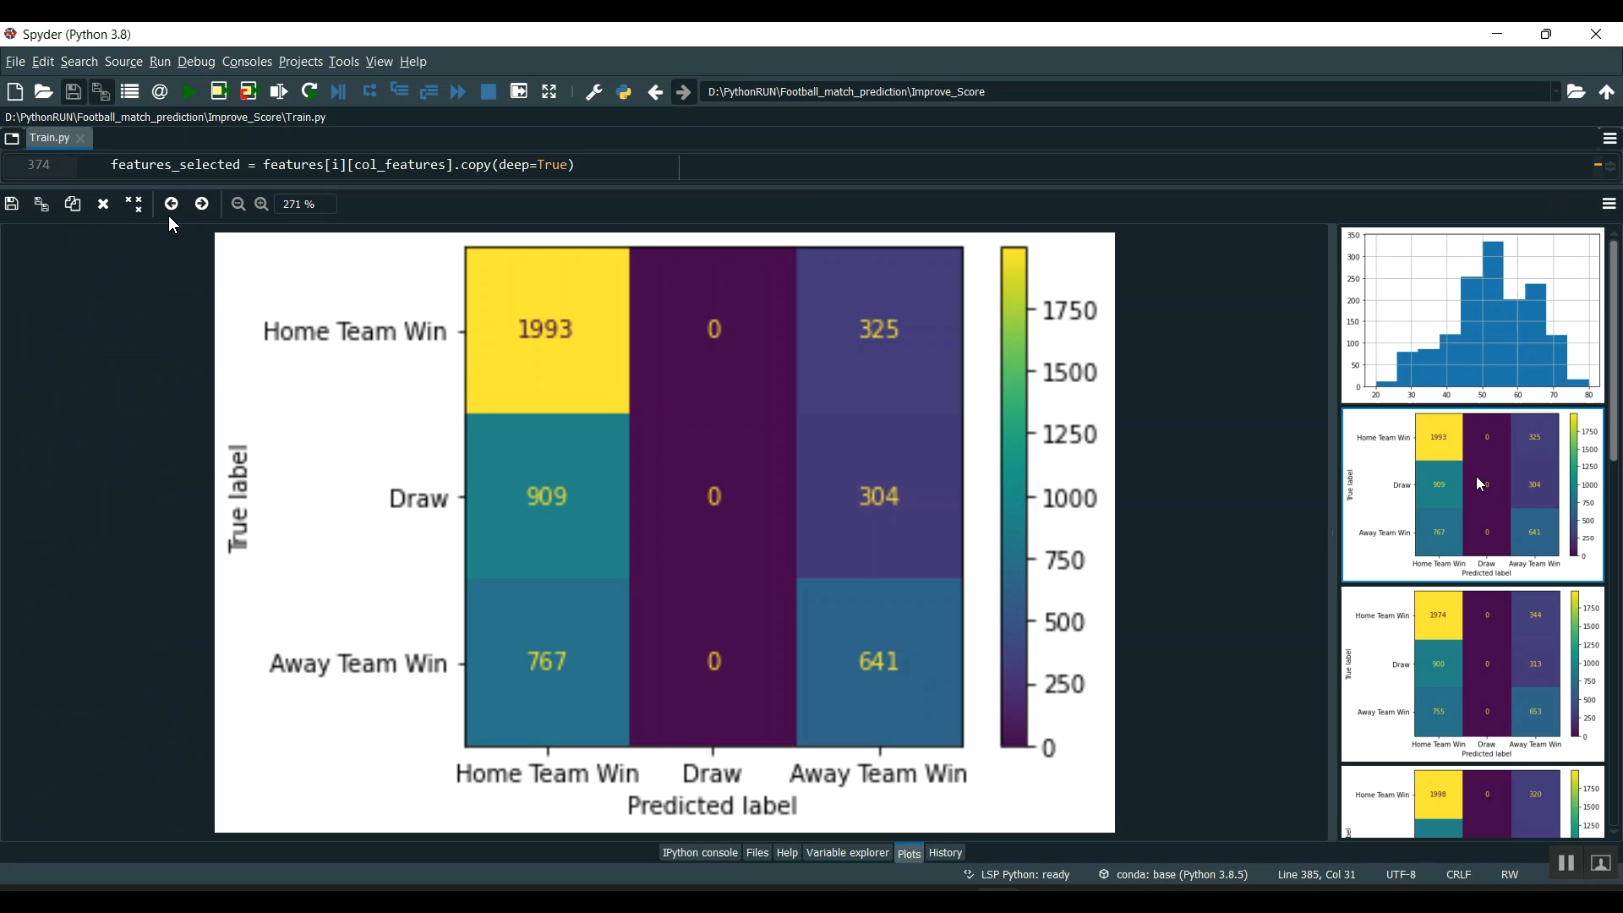Viewport: 1623px width, 913px height.
Task: Stop the running script with the stop icon
Action: (489, 91)
